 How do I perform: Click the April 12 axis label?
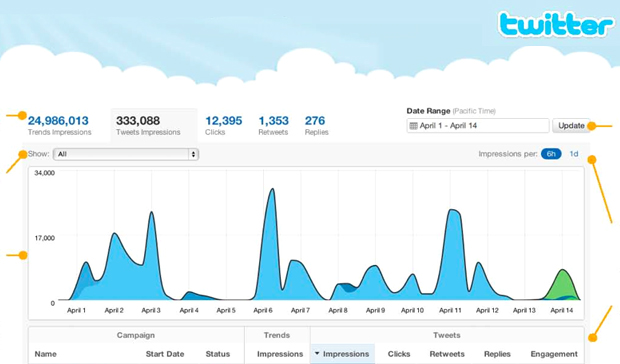tap(487, 310)
